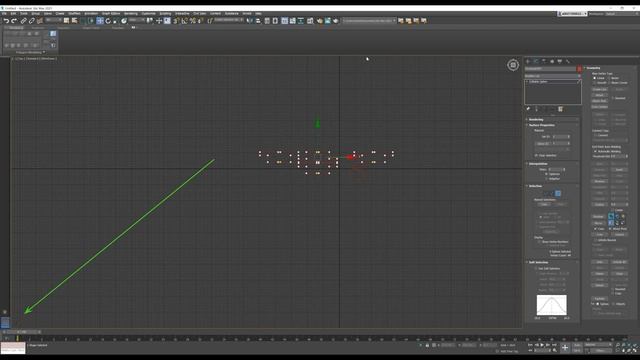Open the Customize menu
Image resolution: width=640 pixels, height=360 pixels.
[x=149, y=13]
